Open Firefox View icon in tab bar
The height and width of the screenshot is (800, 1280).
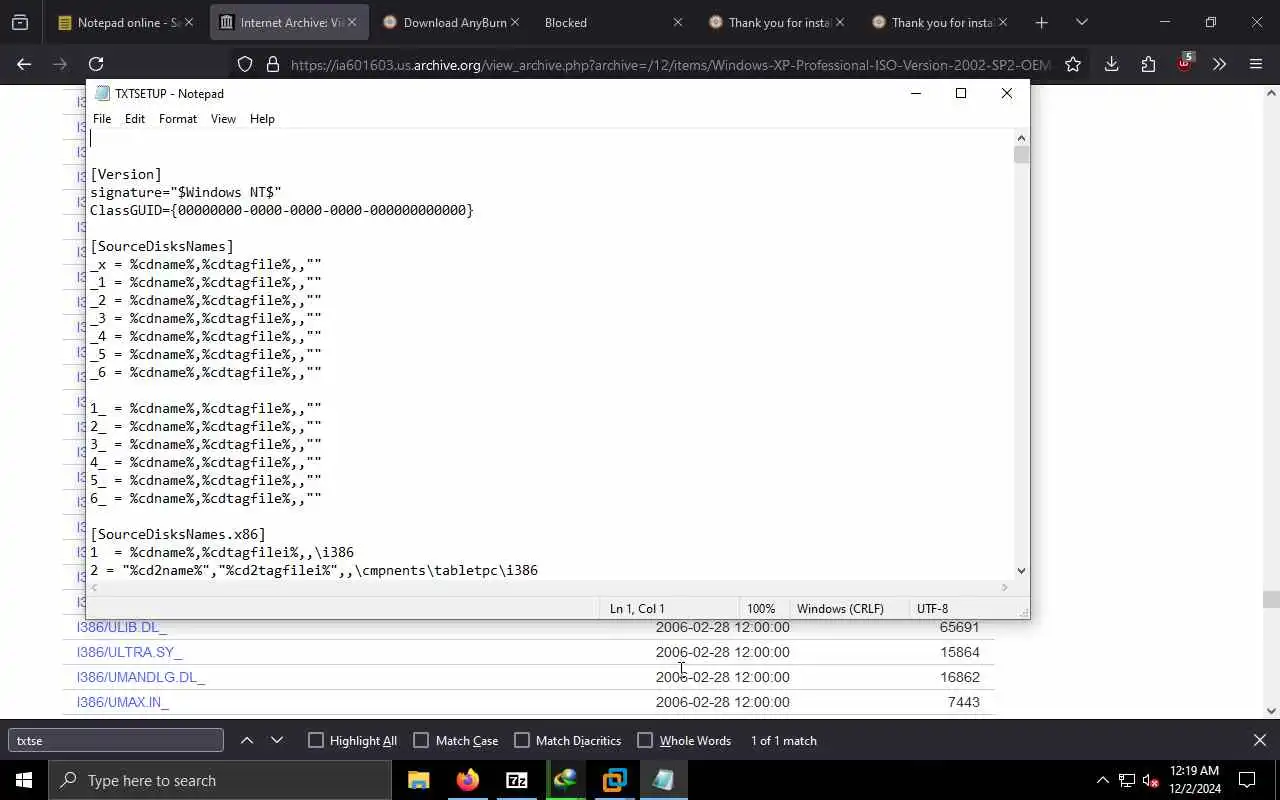pos(20,22)
